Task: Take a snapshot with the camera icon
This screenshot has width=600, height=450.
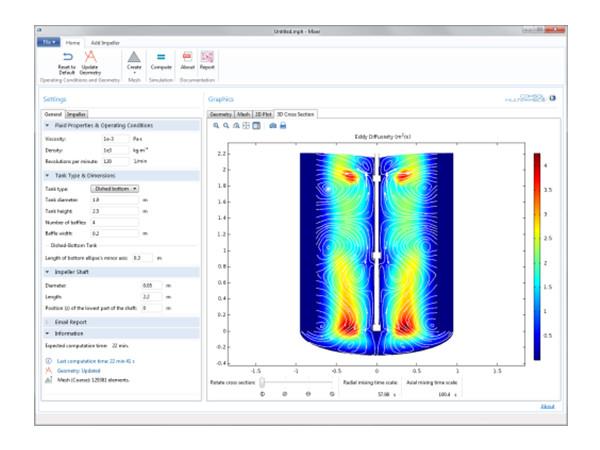Action: 273,126
